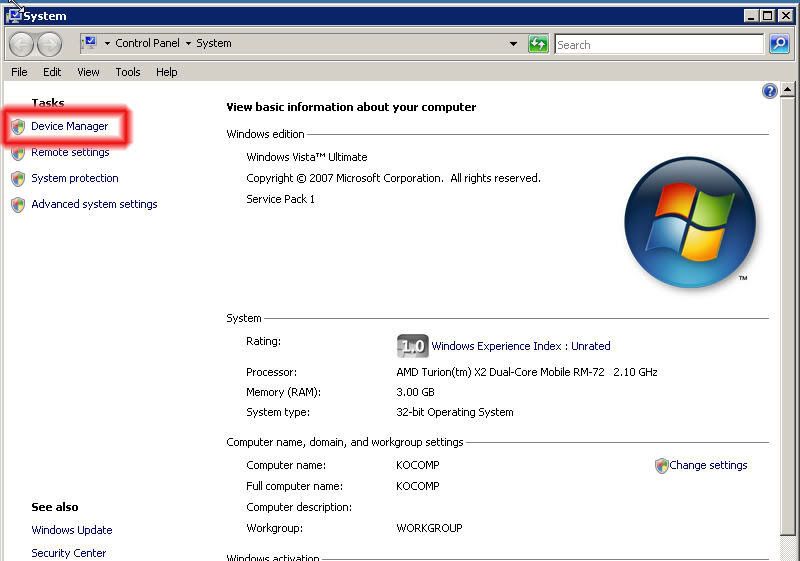Expand the arrow before System breadcrumb
The height and width of the screenshot is (561, 800).
(188, 43)
